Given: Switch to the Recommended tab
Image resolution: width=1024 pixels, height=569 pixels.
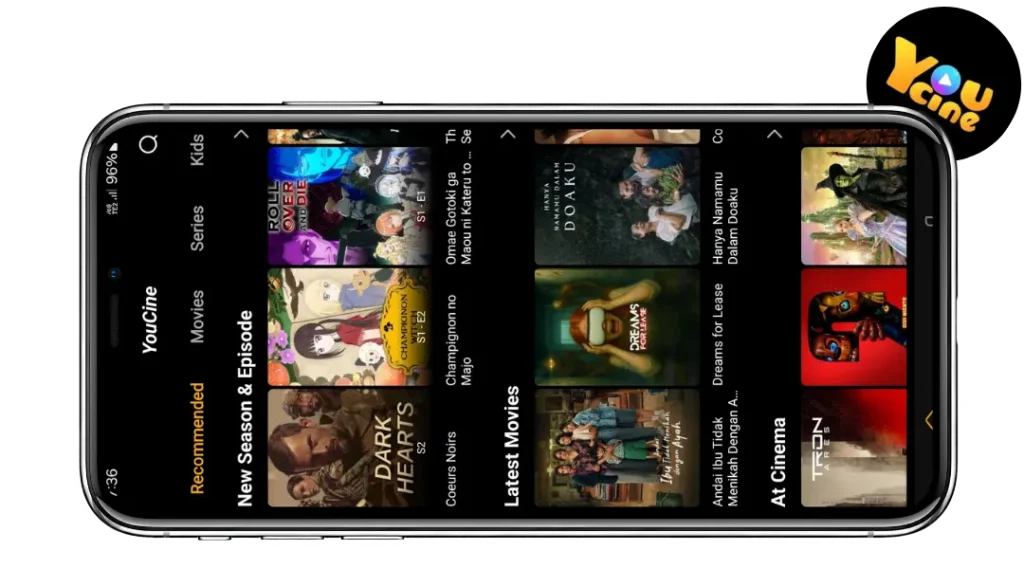Looking at the screenshot, I should click(x=197, y=438).
